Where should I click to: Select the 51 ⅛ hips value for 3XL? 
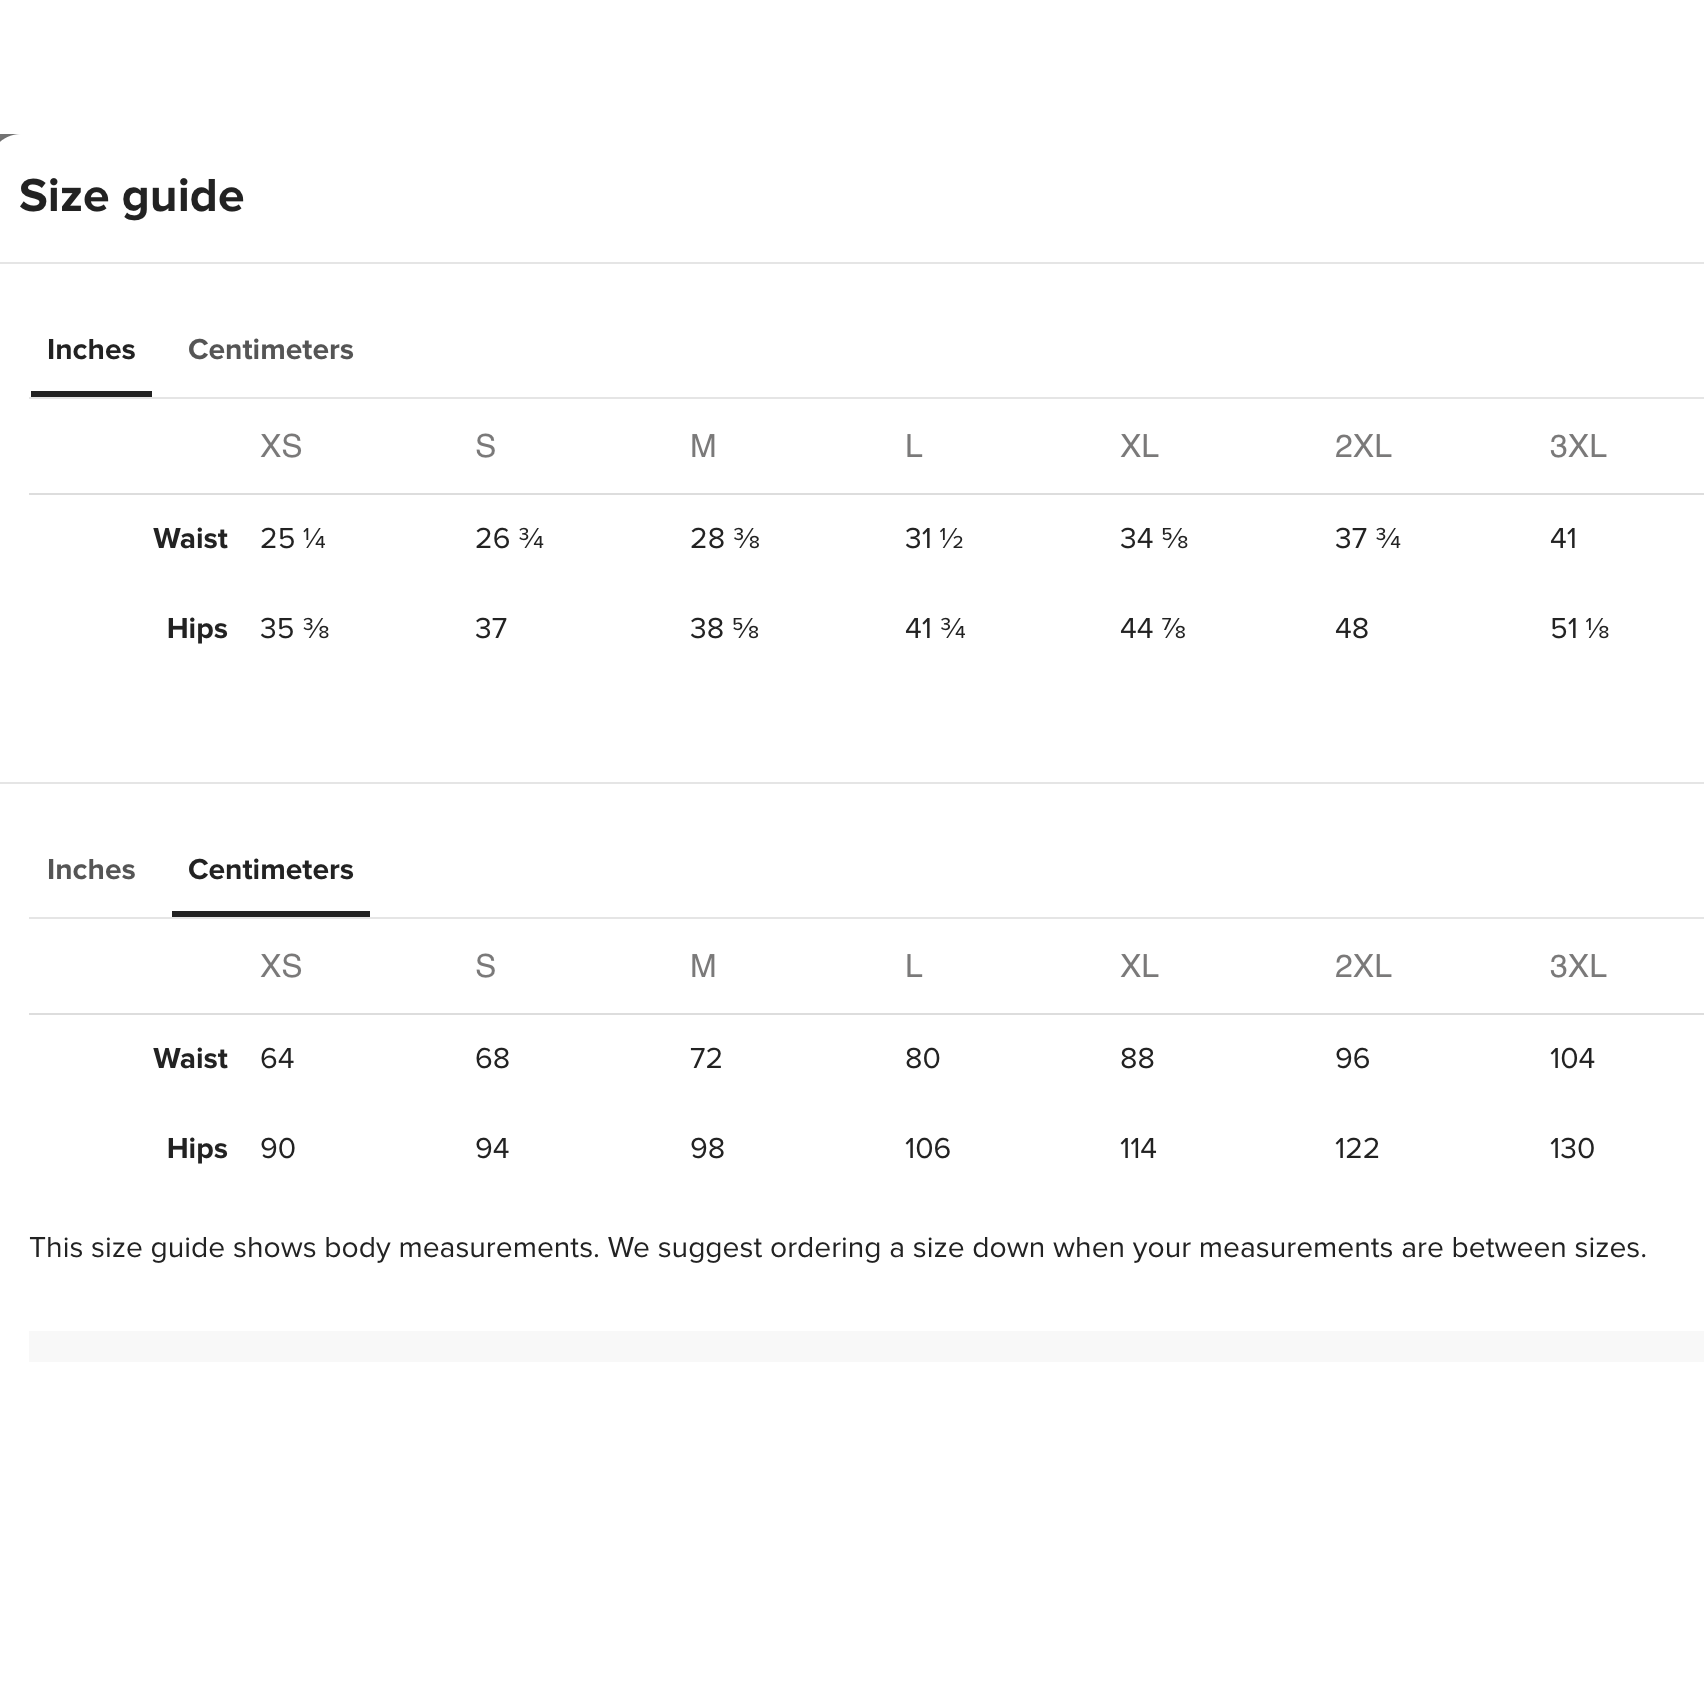click(x=1579, y=629)
